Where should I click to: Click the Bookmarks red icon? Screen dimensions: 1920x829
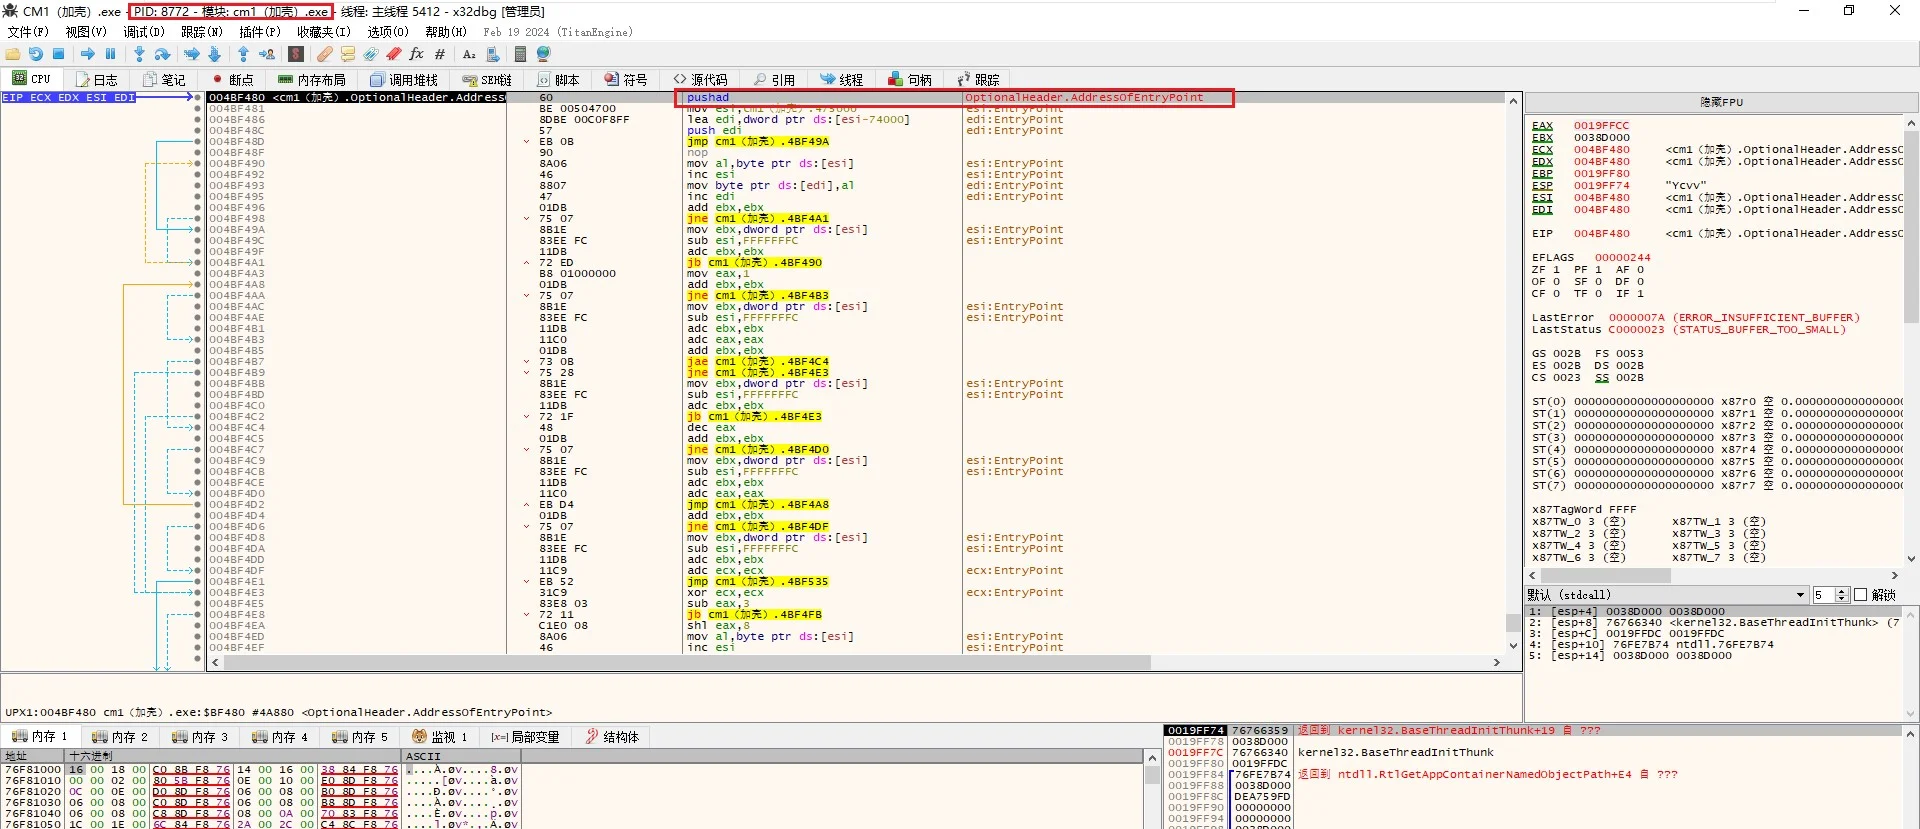[394, 54]
